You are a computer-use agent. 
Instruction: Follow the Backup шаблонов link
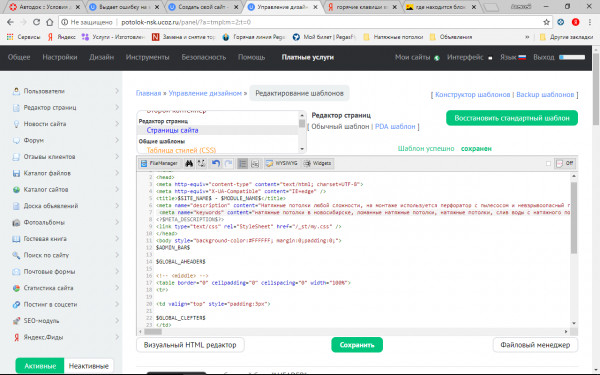point(545,95)
